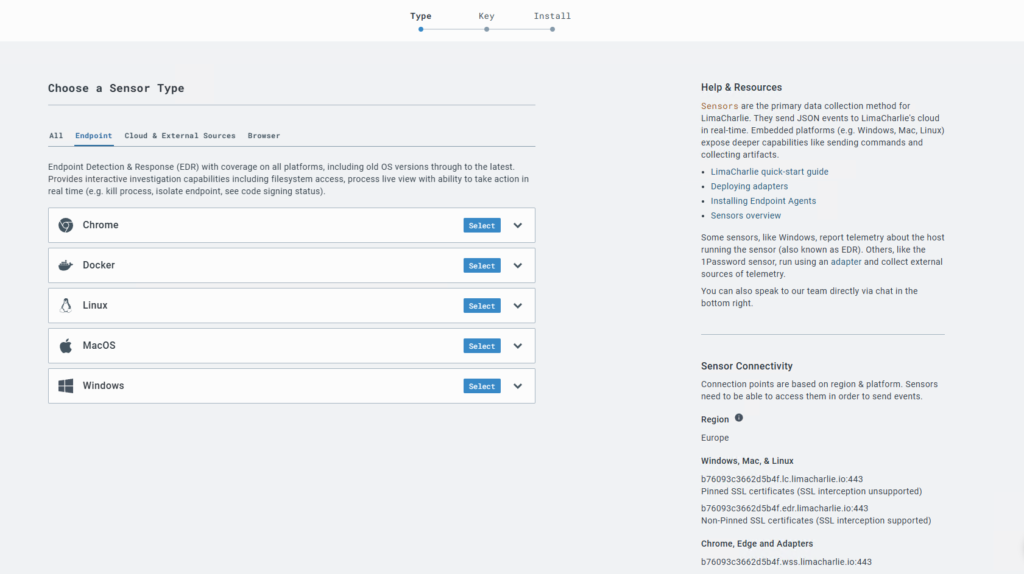Click the MacOS row label
Screen dimensions: 1024x574
point(99,345)
